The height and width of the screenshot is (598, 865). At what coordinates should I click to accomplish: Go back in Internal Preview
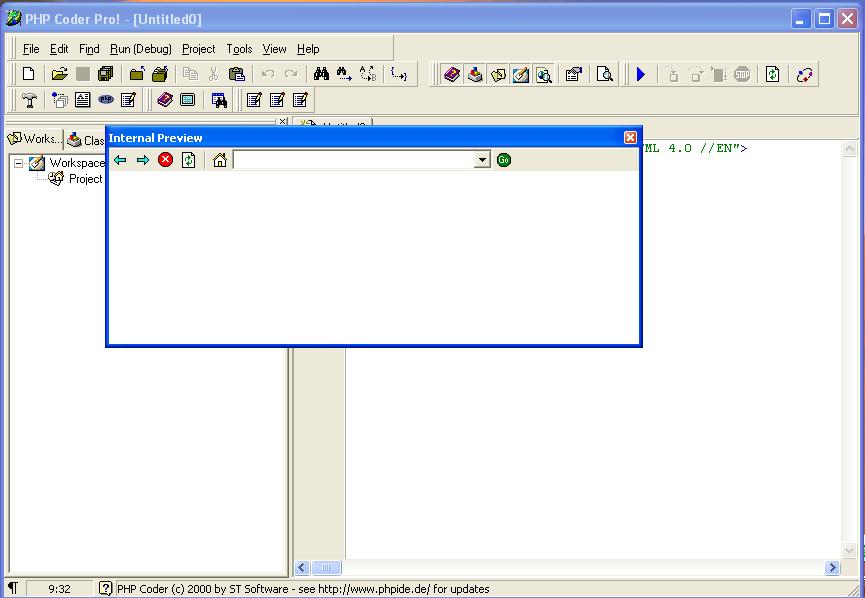click(120, 160)
